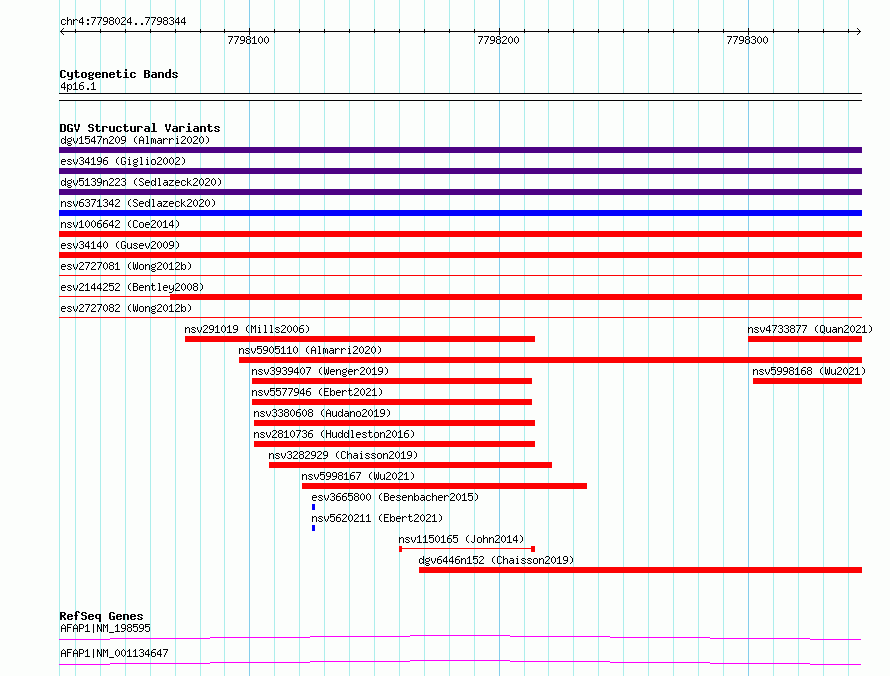Open the esv2144252 (Bentley2008) label

pos(132,287)
